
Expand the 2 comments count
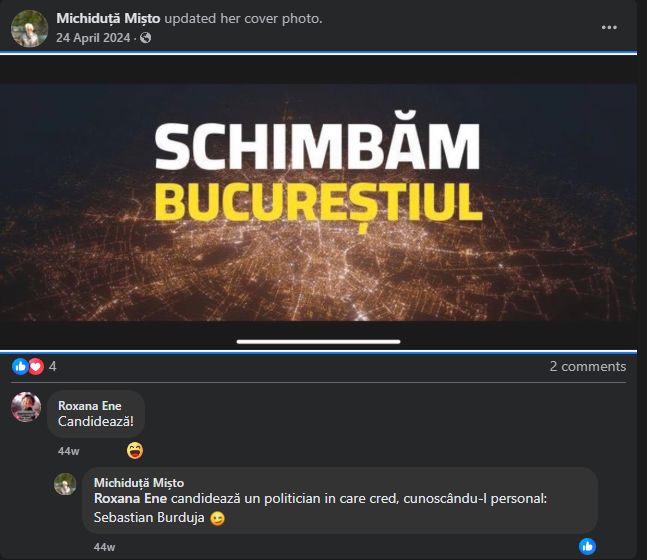click(x=588, y=366)
